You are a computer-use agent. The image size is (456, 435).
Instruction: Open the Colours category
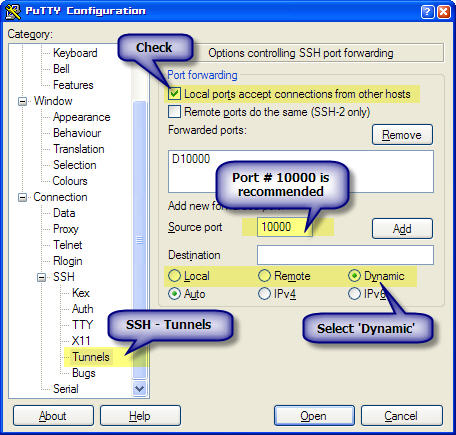tap(70, 181)
